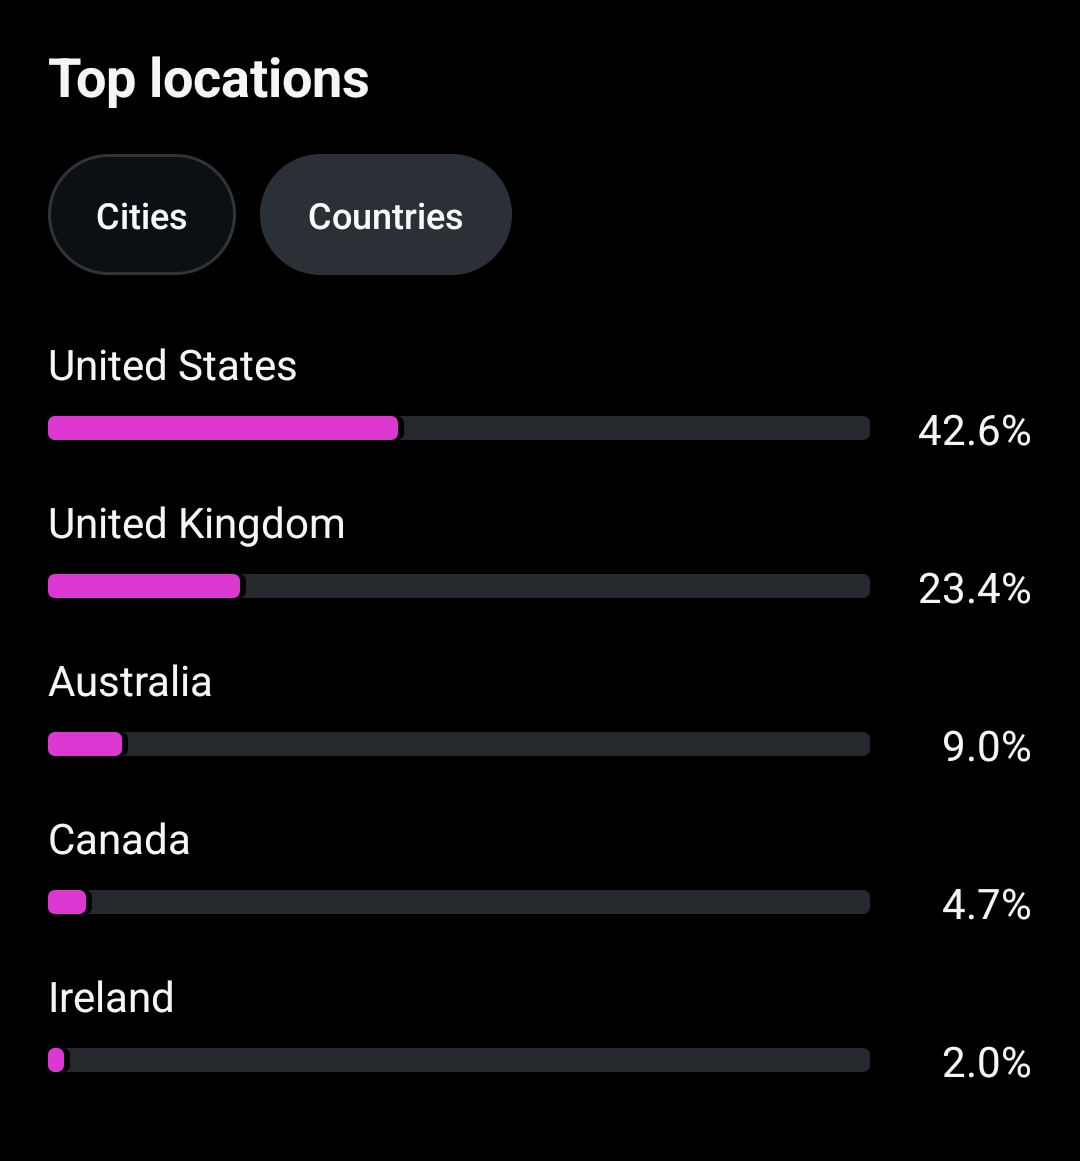Open the United Kingdom entry label
The width and height of the screenshot is (1080, 1161).
click(196, 524)
